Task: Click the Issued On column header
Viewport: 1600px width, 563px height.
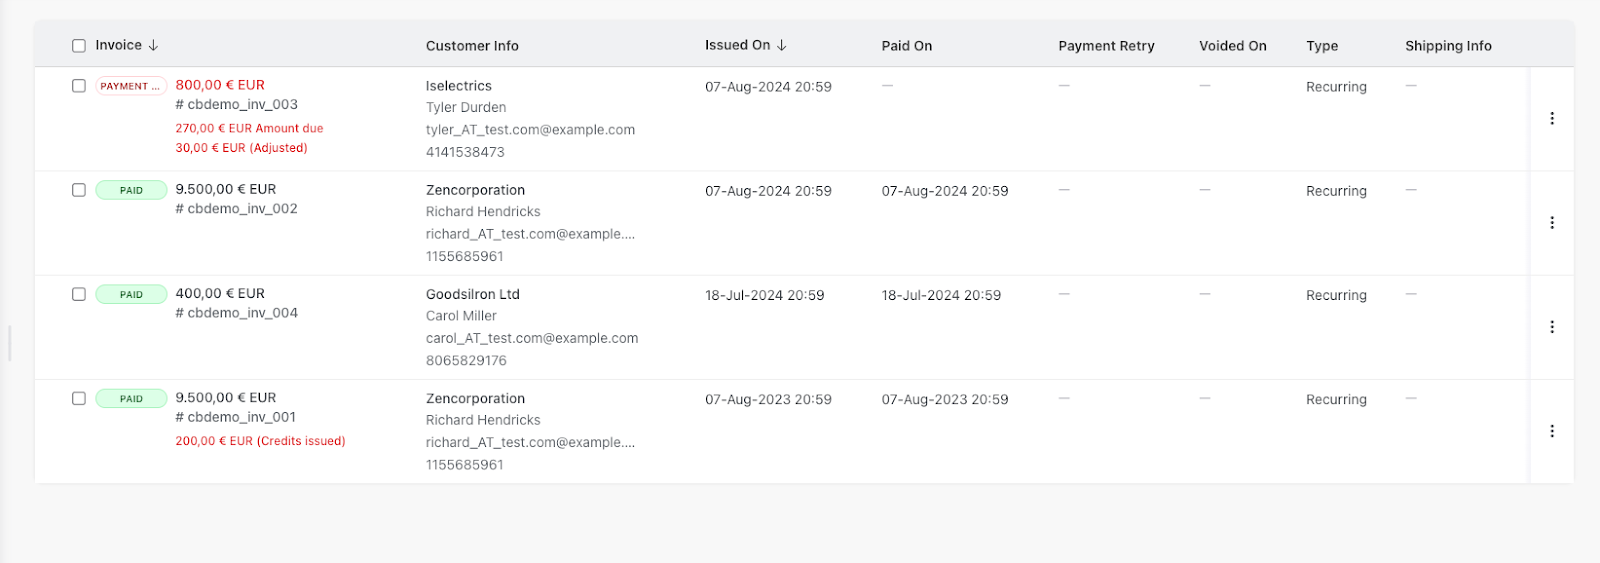Action: [x=737, y=45]
